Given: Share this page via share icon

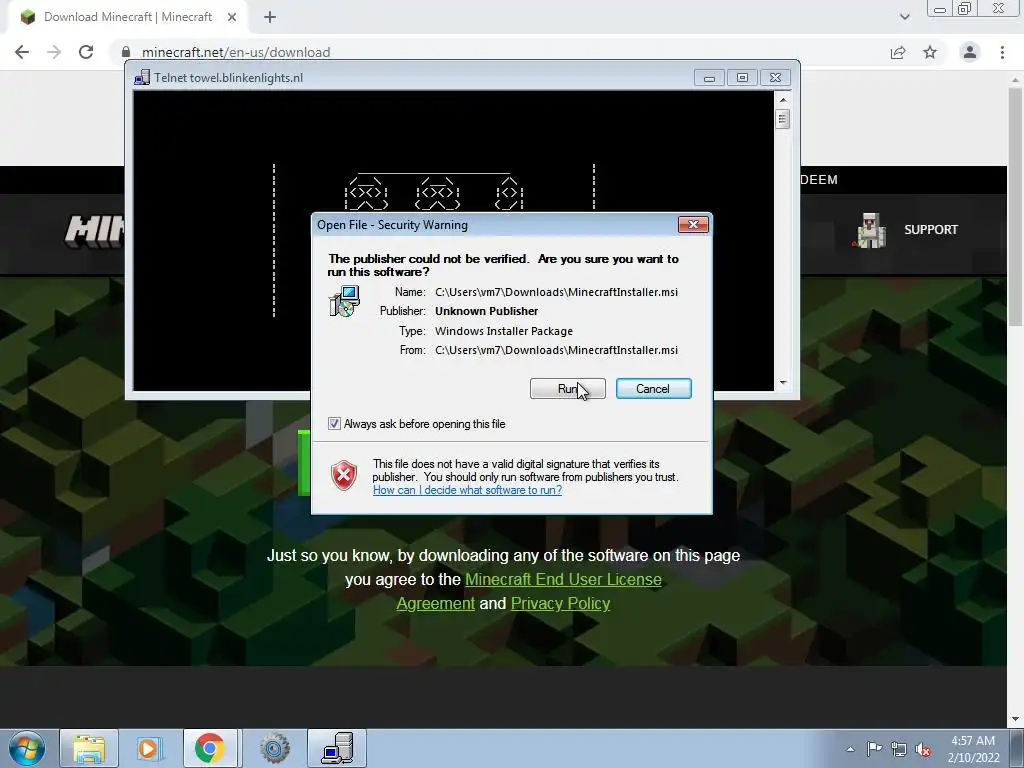Looking at the screenshot, I should pos(898,52).
